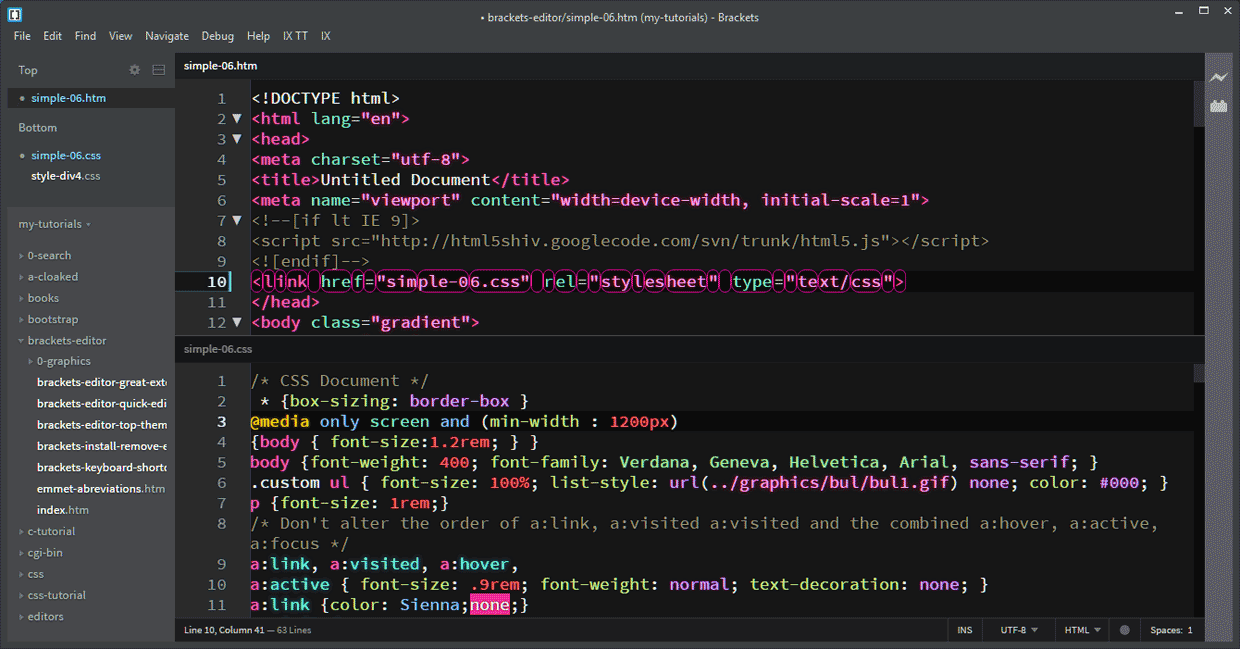Viewport: 1240px width, 649px height.
Task: Click the "Untitled Document" title text
Action: click(x=405, y=180)
